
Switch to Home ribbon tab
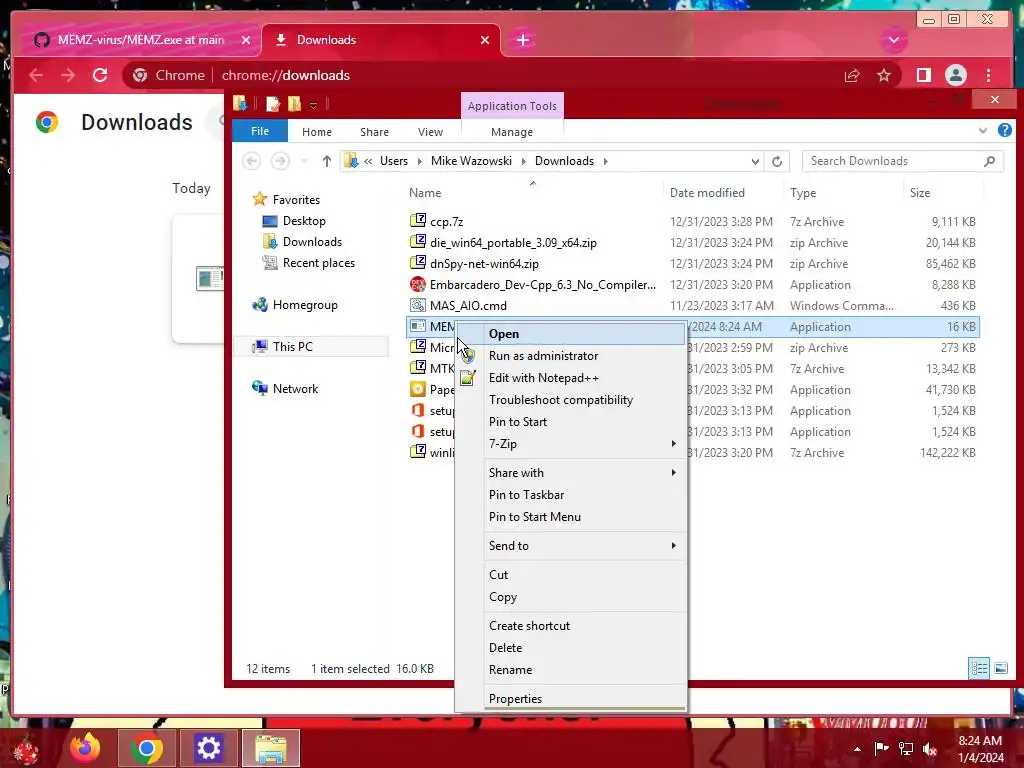point(317,132)
